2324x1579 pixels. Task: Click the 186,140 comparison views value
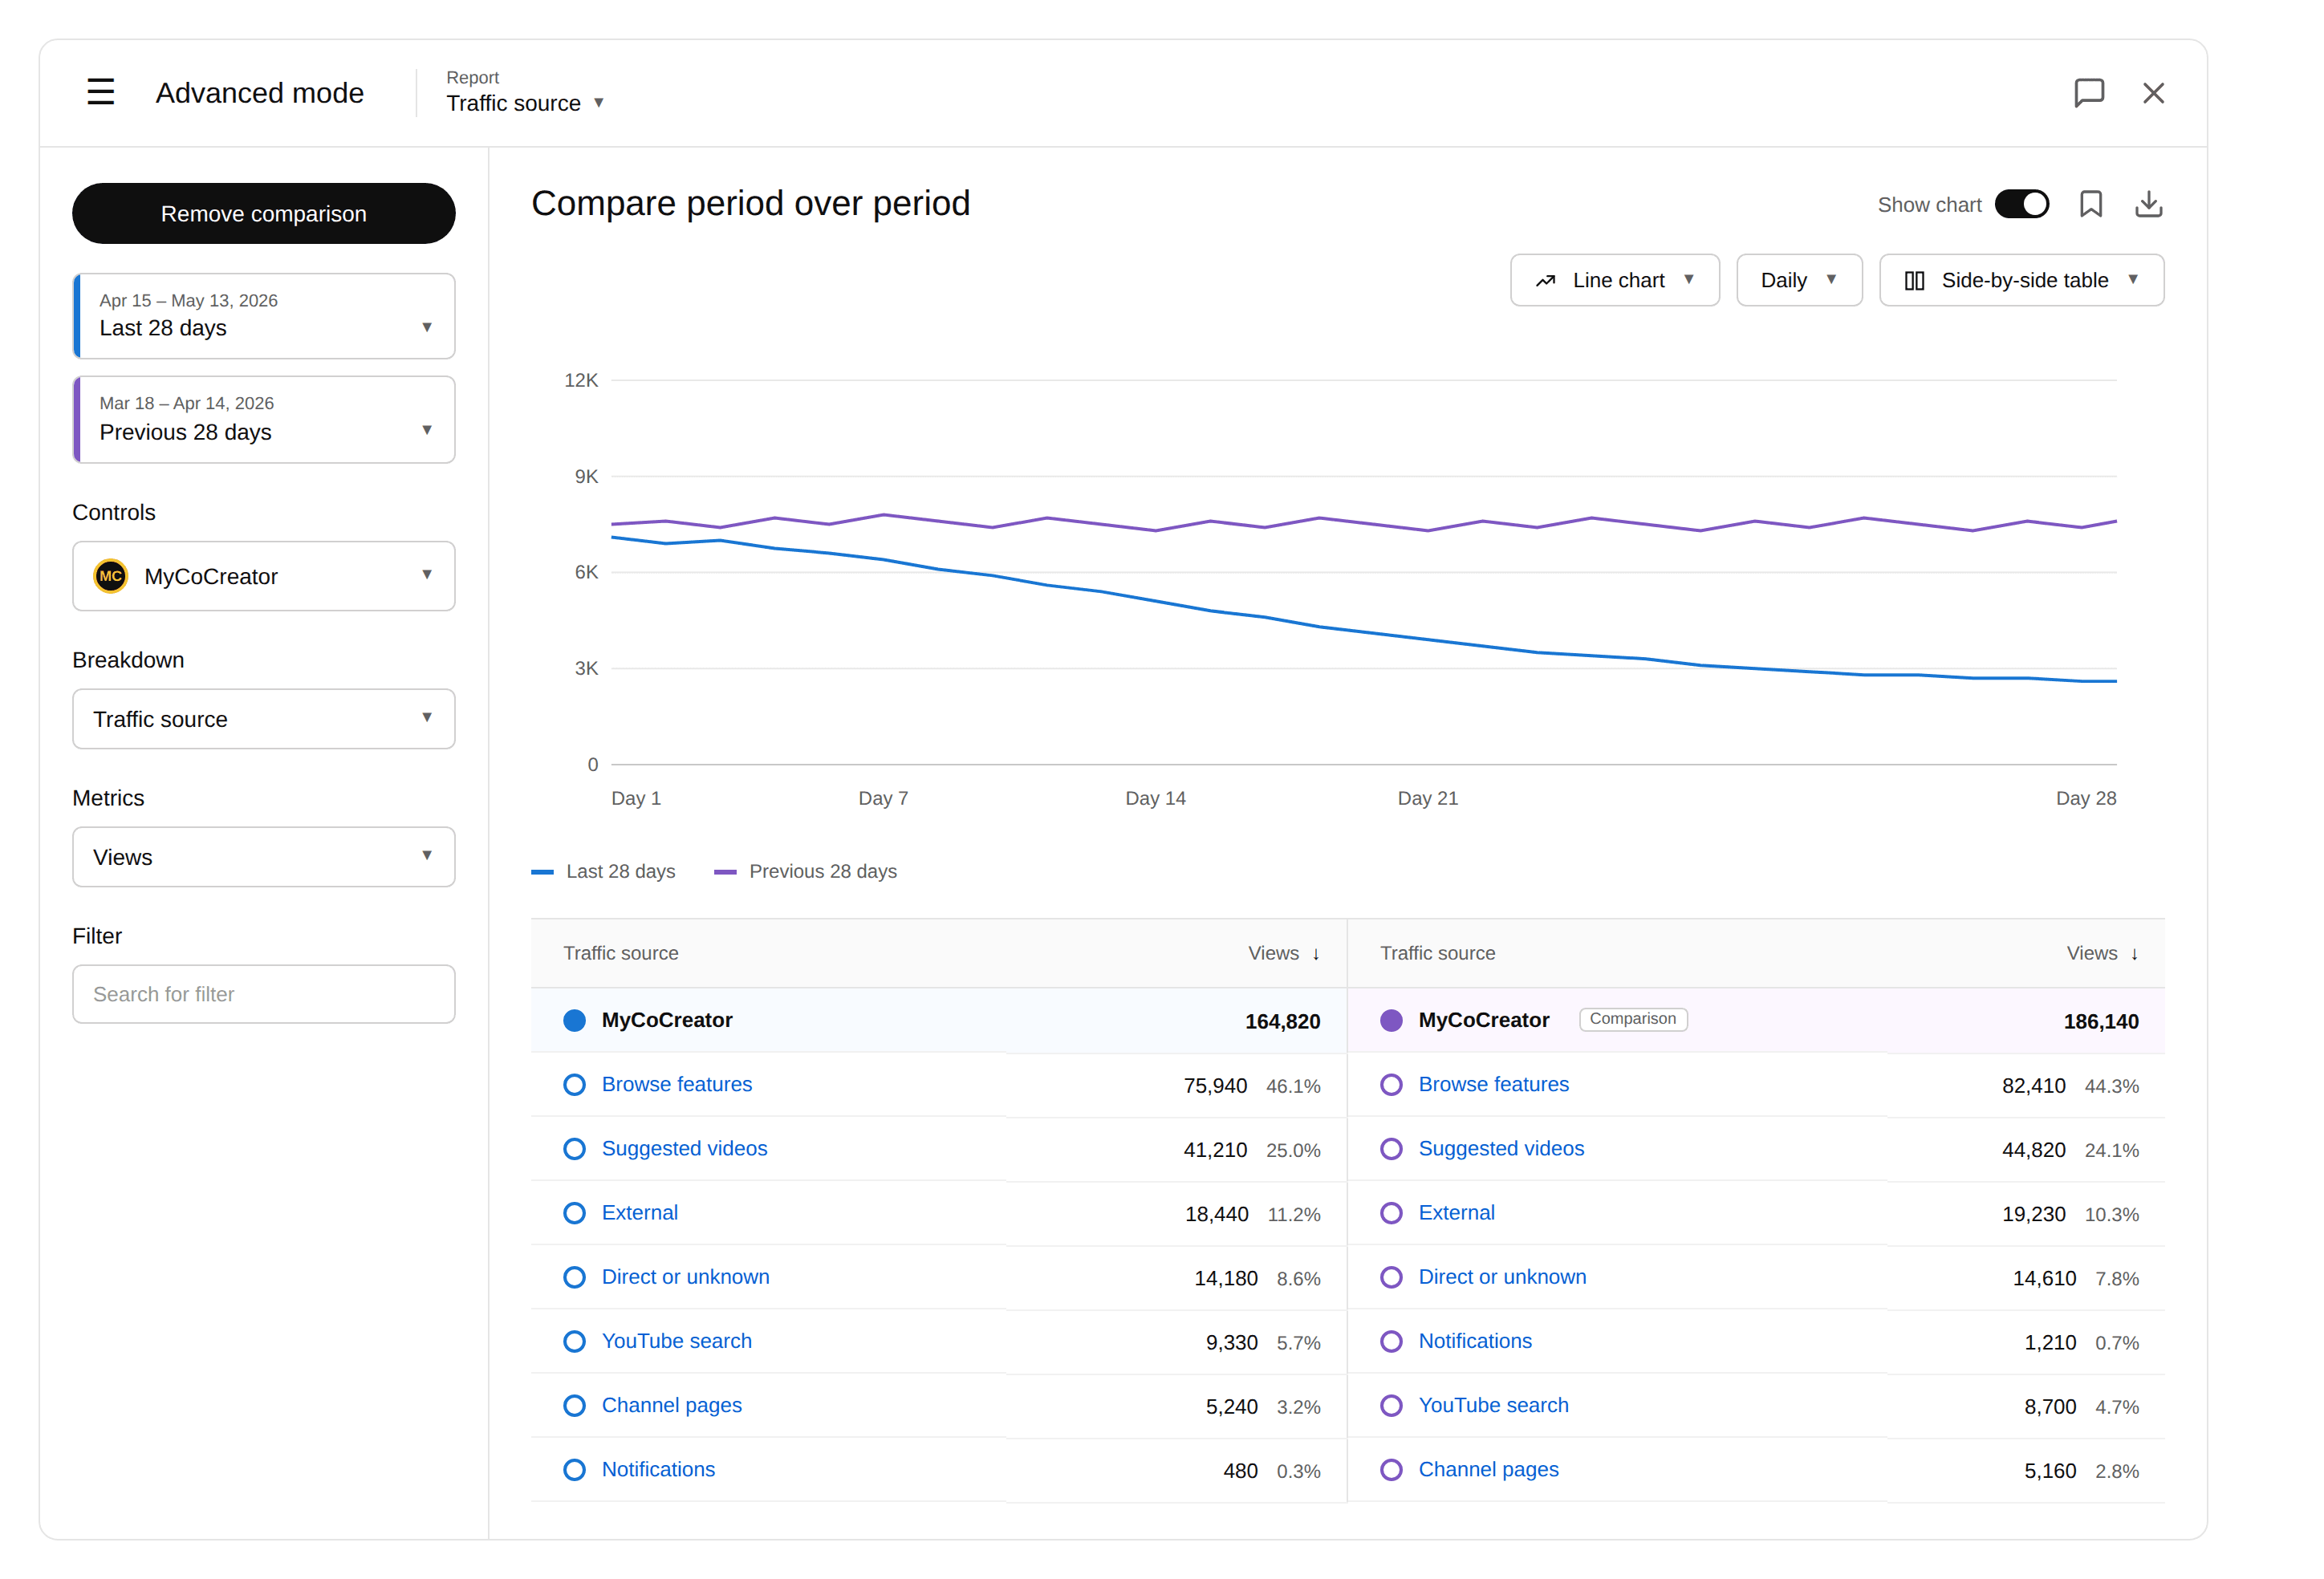point(2101,1022)
